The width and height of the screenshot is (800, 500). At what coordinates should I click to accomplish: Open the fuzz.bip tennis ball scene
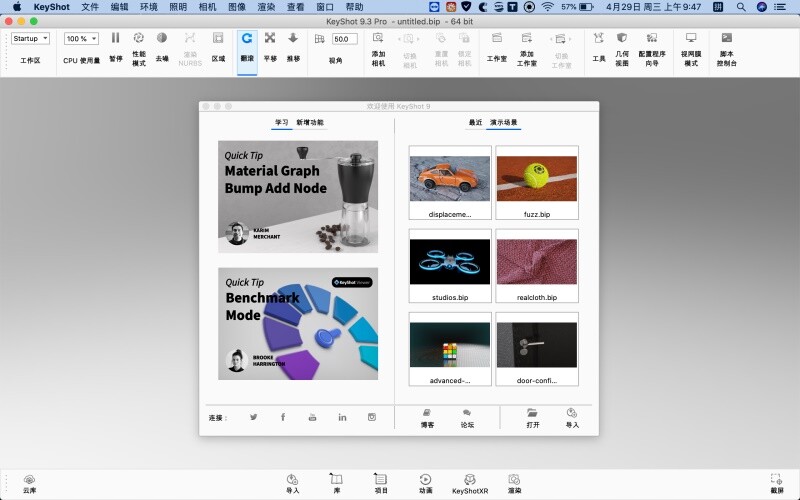(x=537, y=183)
